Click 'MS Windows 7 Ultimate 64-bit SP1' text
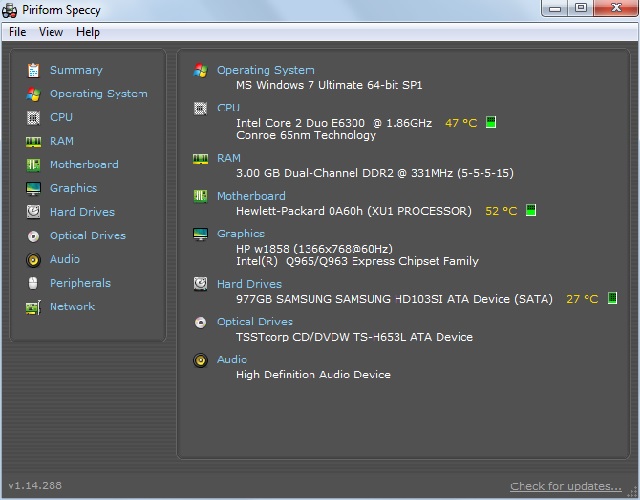 pos(329,85)
